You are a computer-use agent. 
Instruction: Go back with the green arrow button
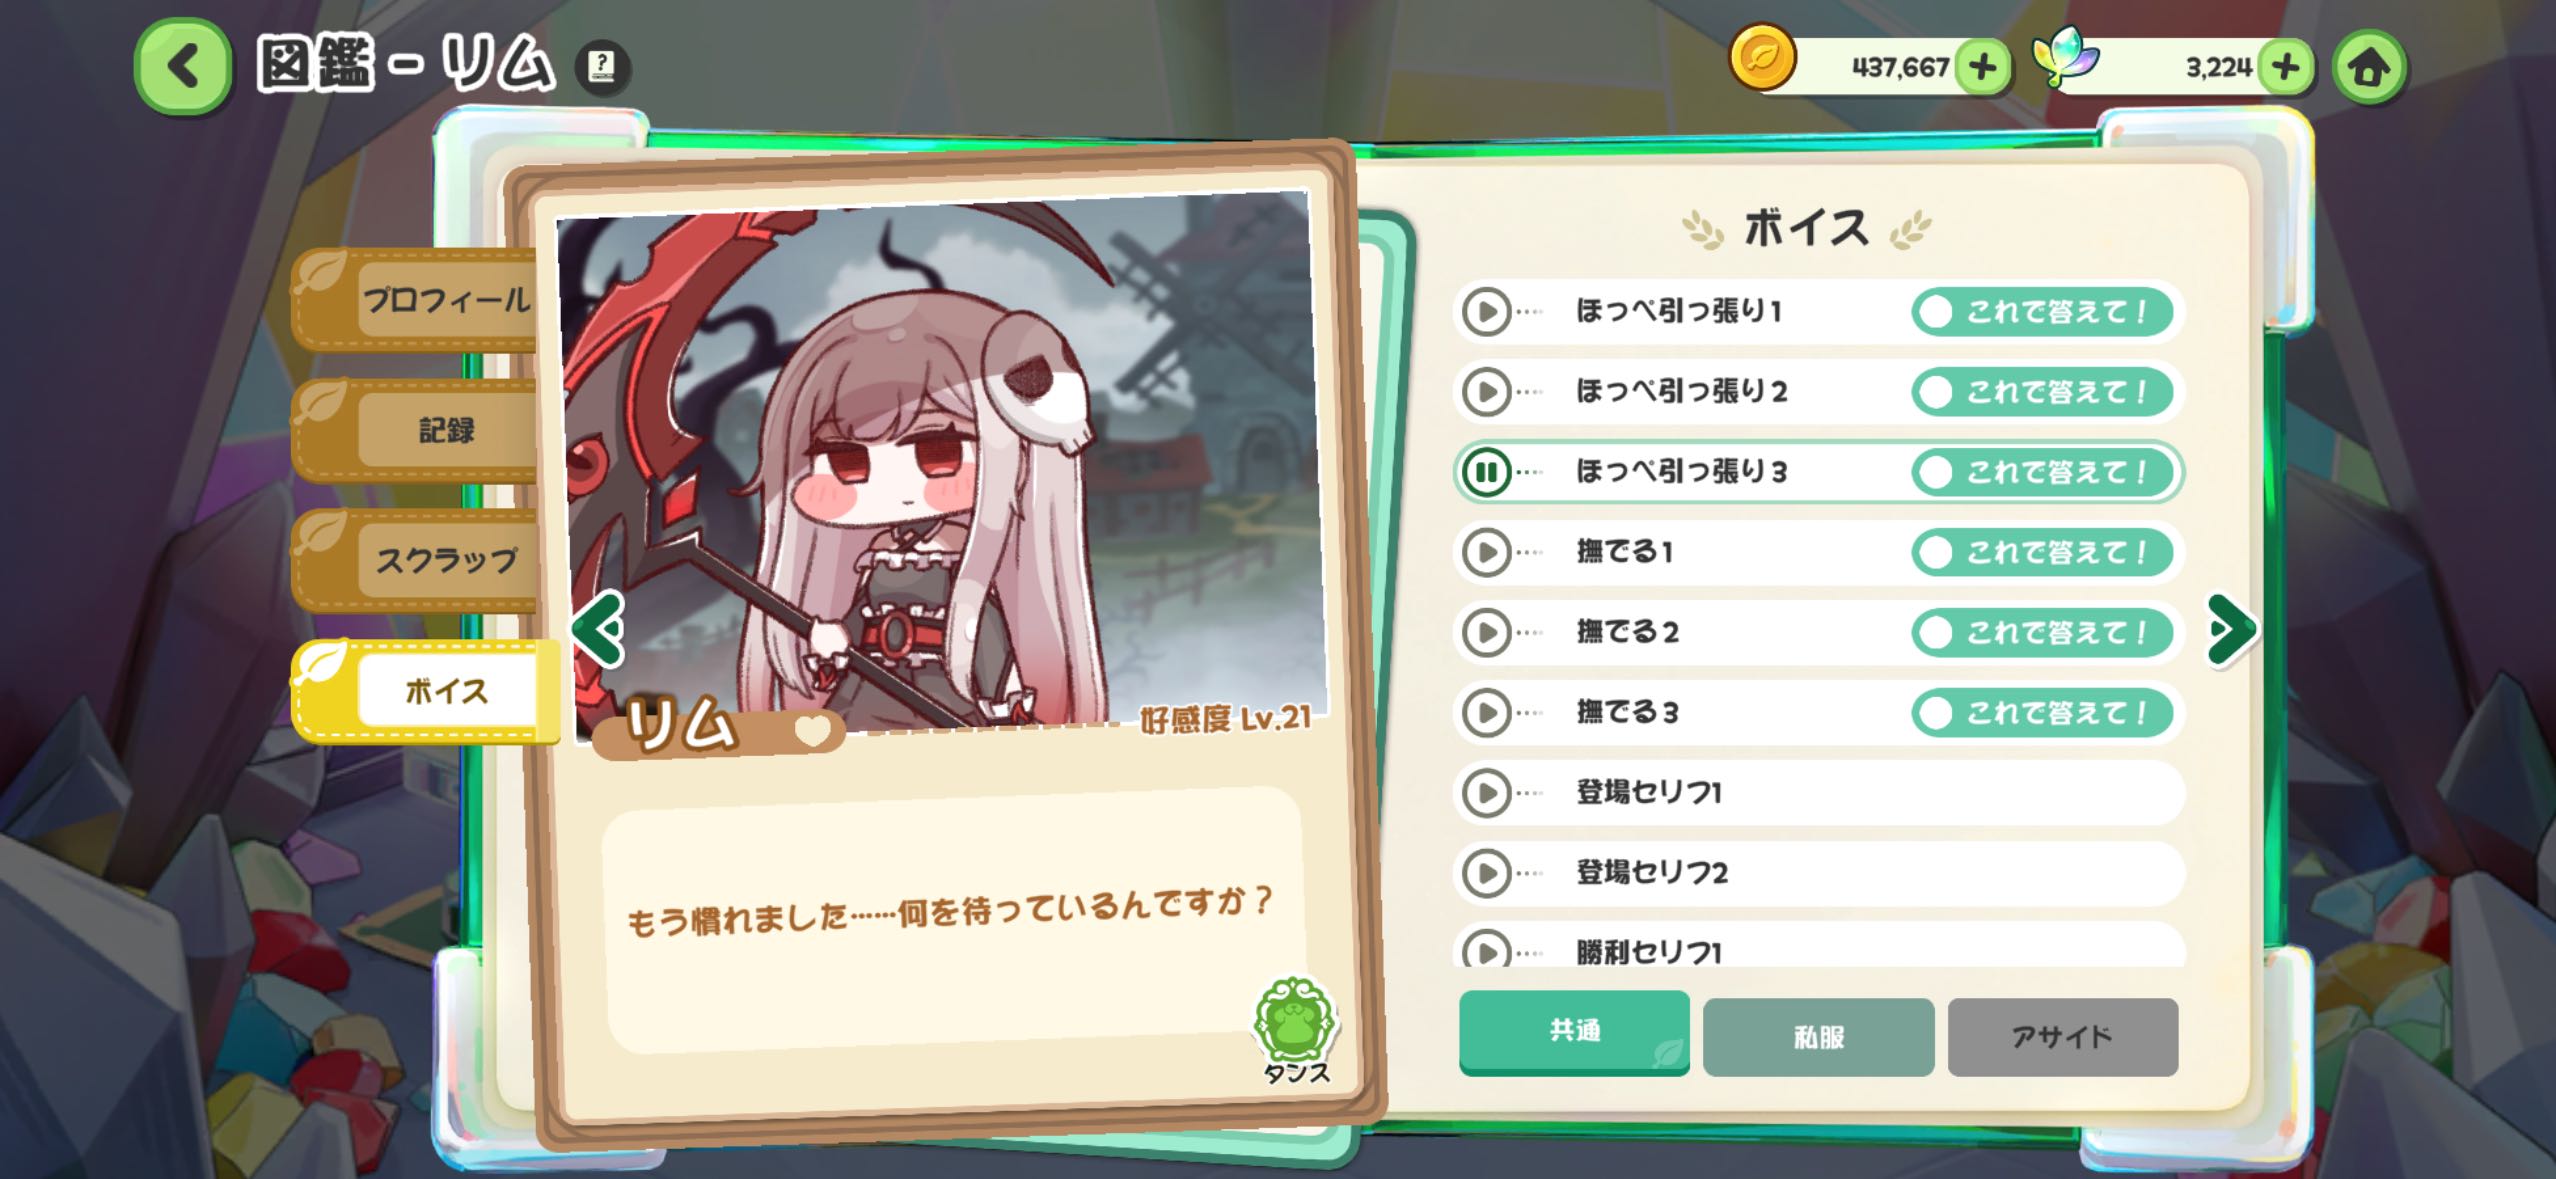tap(183, 67)
